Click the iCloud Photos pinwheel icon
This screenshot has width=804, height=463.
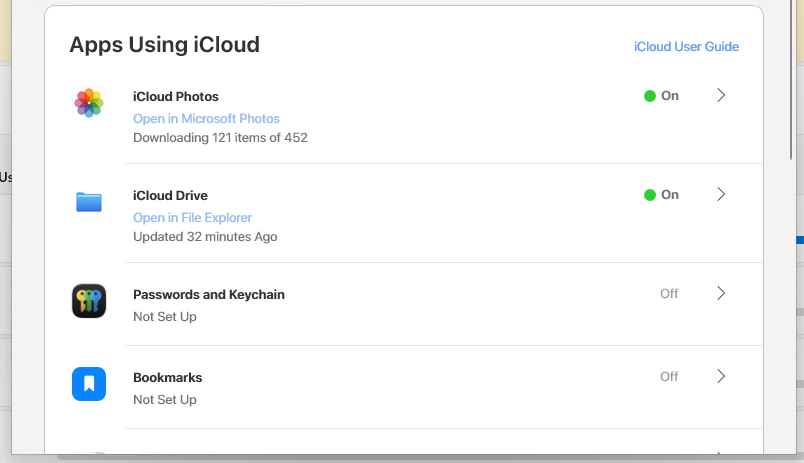[89, 103]
